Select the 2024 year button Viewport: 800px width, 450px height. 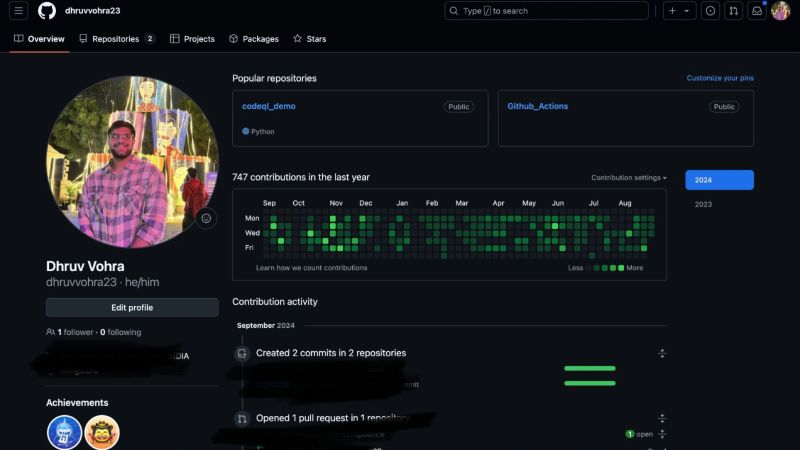[x=719, y=180]
